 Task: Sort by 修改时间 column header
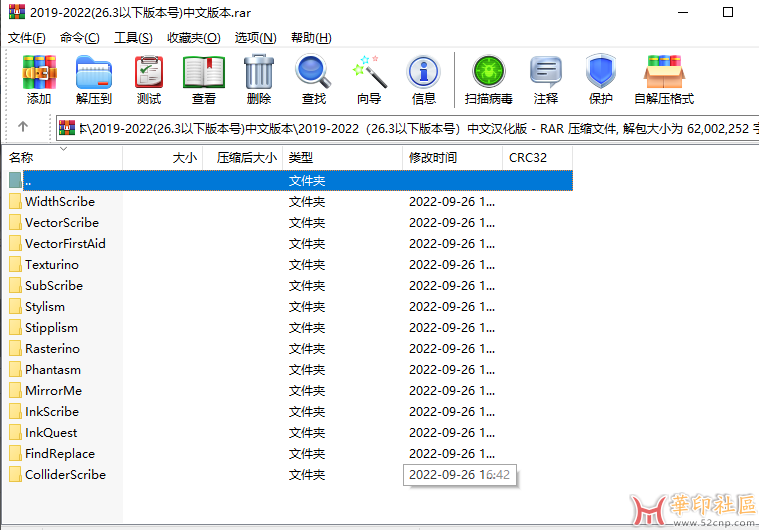click(x=453, y=158)
